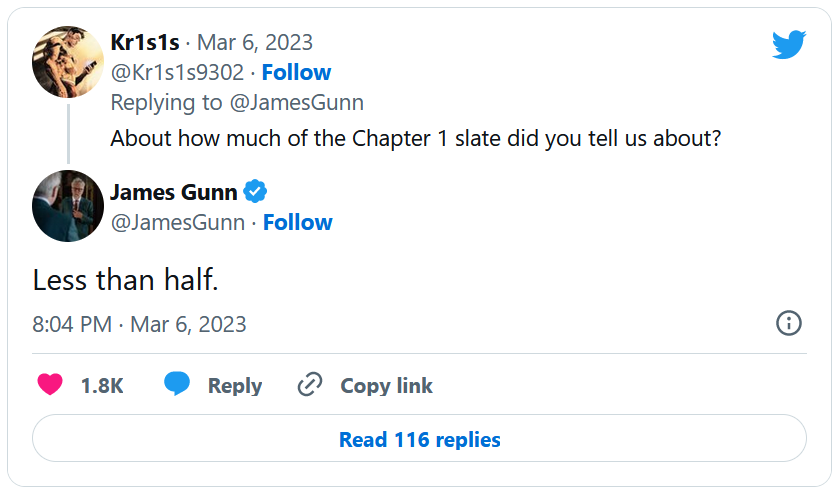Click James Gunn's verified badge
Image resolution: width=840 pixels, height=496 pixels.
[256, 192]
